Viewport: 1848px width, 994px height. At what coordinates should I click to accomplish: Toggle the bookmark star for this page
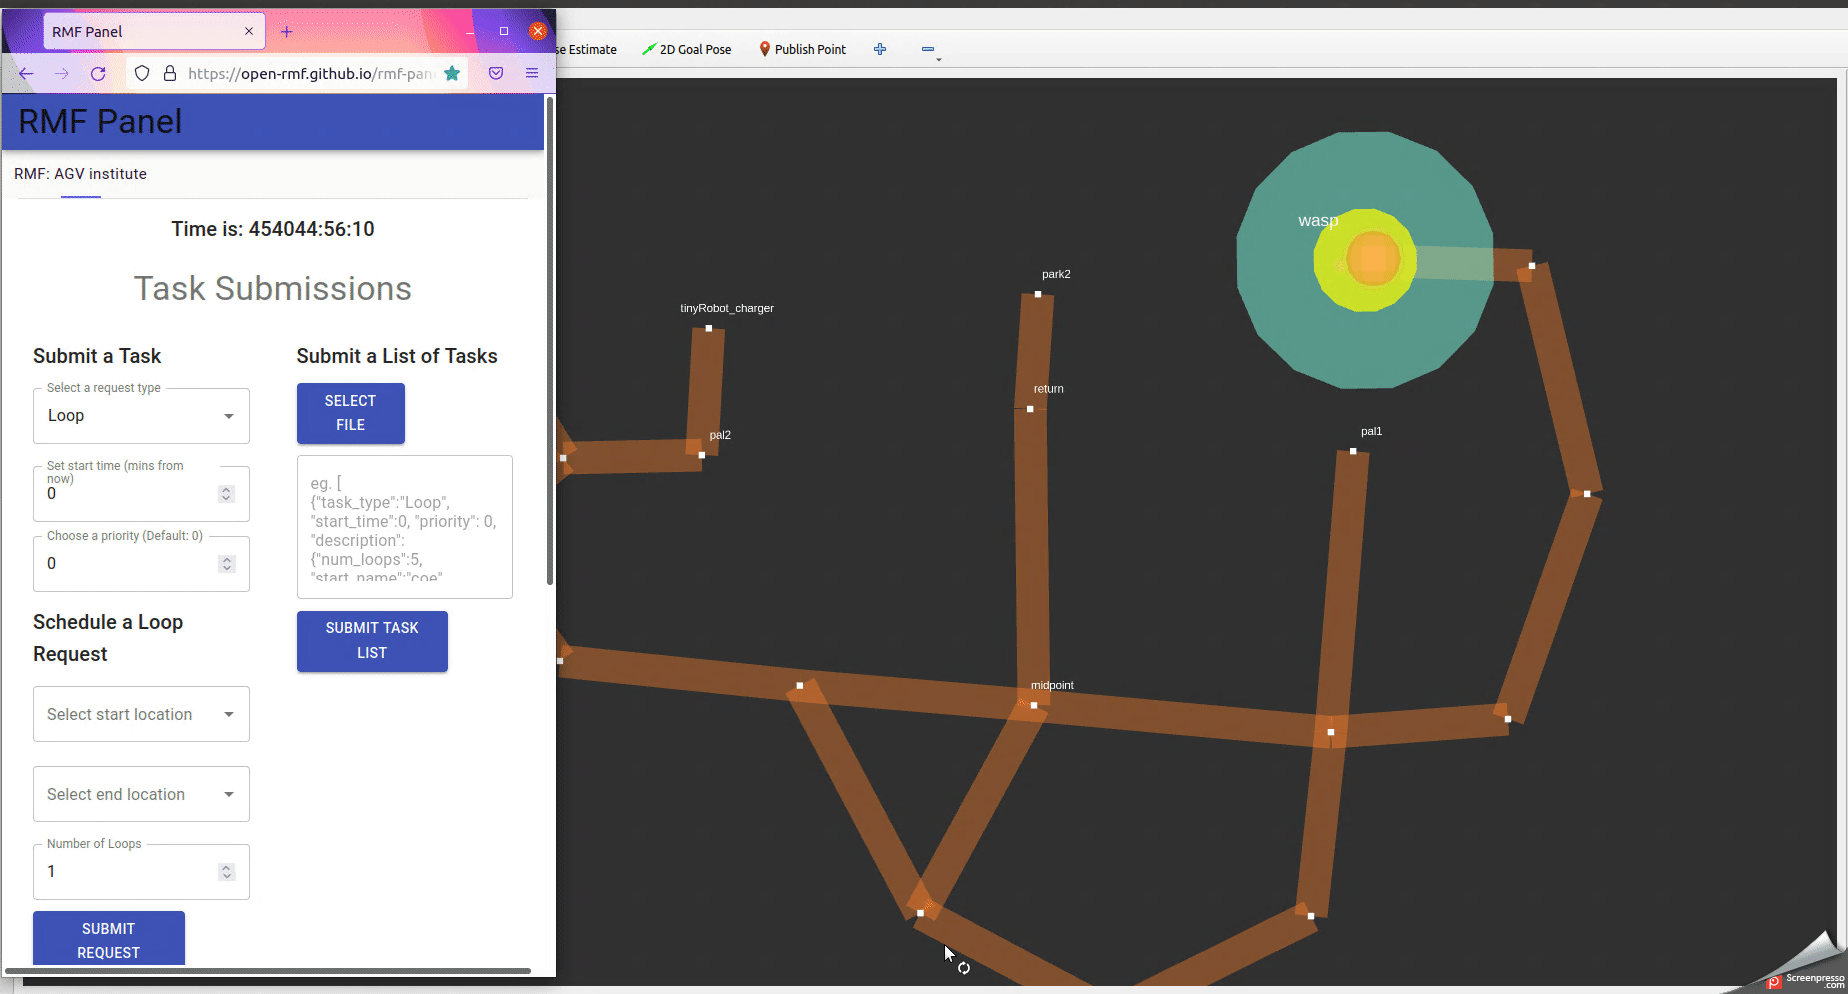point(452,73)
